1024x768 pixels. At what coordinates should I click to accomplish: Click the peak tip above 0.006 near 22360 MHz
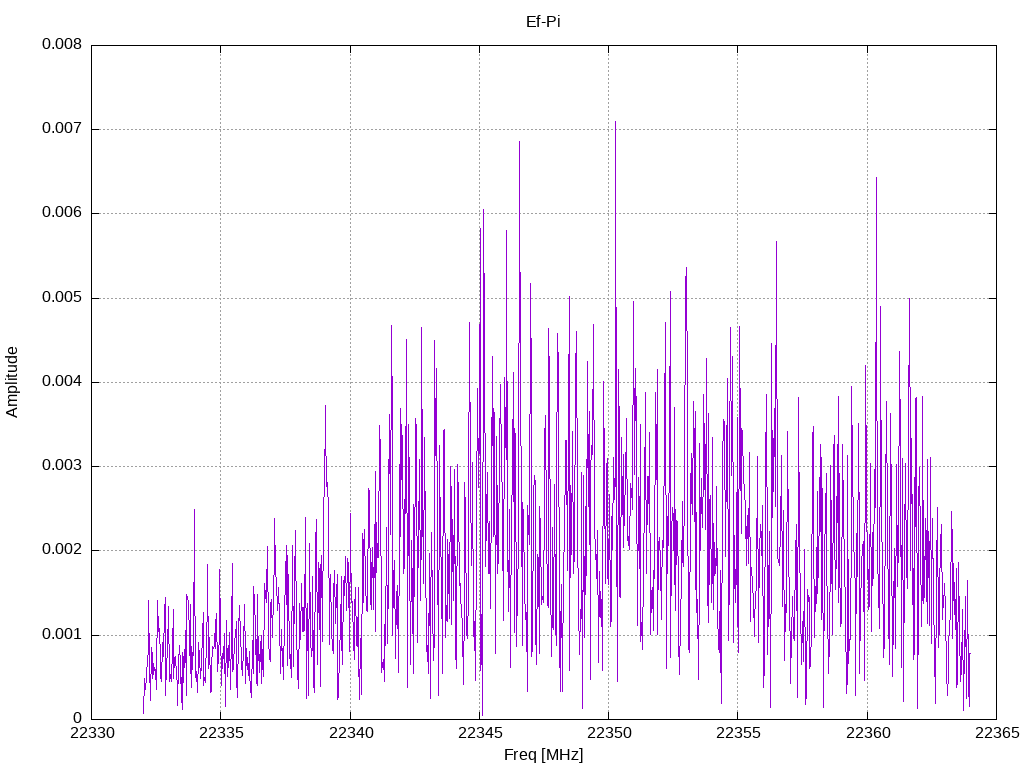876,178
